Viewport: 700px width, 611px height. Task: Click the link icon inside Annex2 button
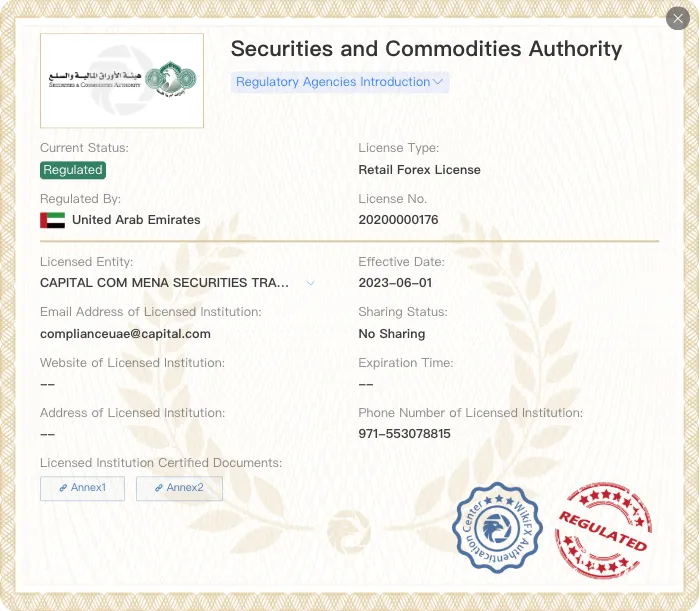tap(159, 488)
